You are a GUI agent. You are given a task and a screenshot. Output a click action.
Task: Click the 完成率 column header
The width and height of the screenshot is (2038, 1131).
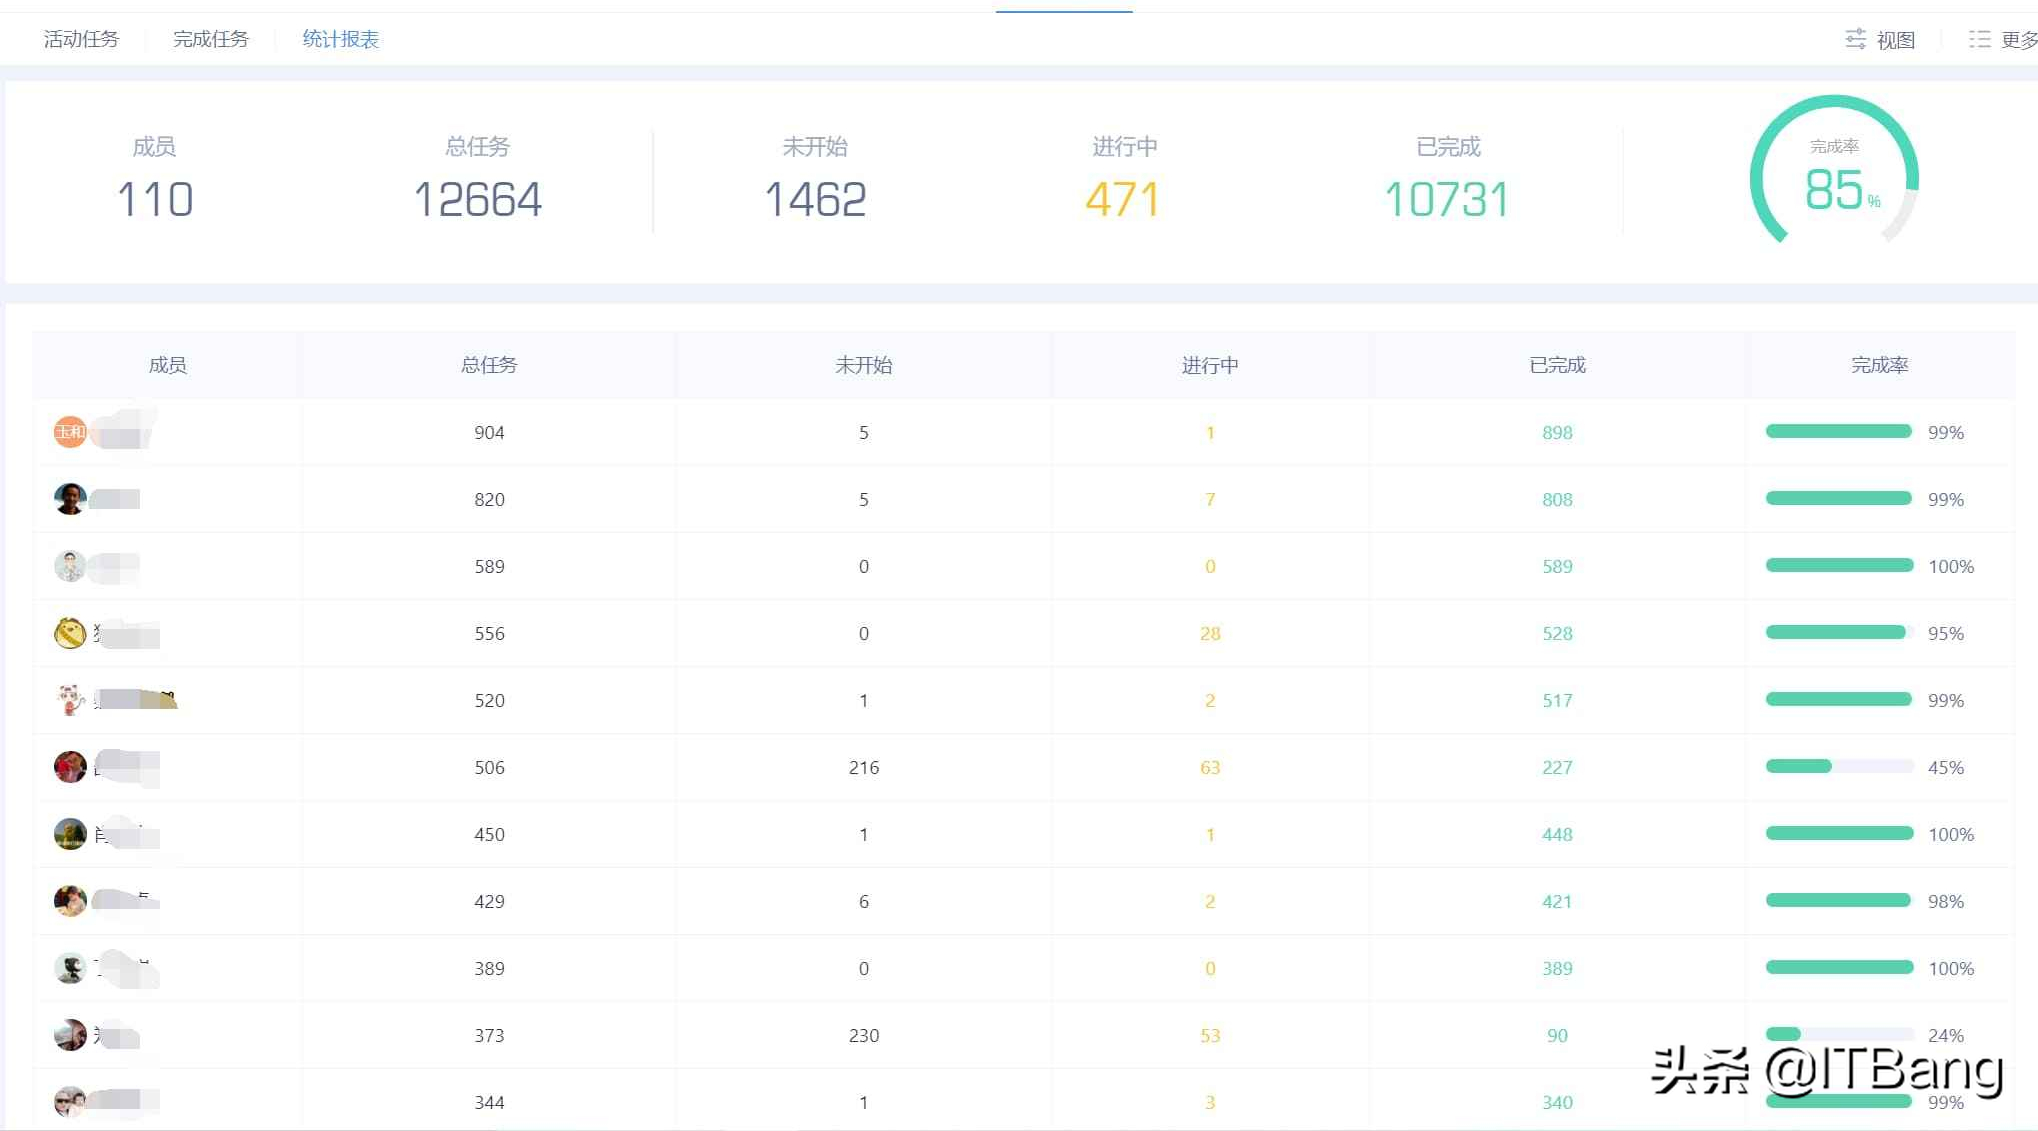pyautogui.click(x=1880, y=365)
